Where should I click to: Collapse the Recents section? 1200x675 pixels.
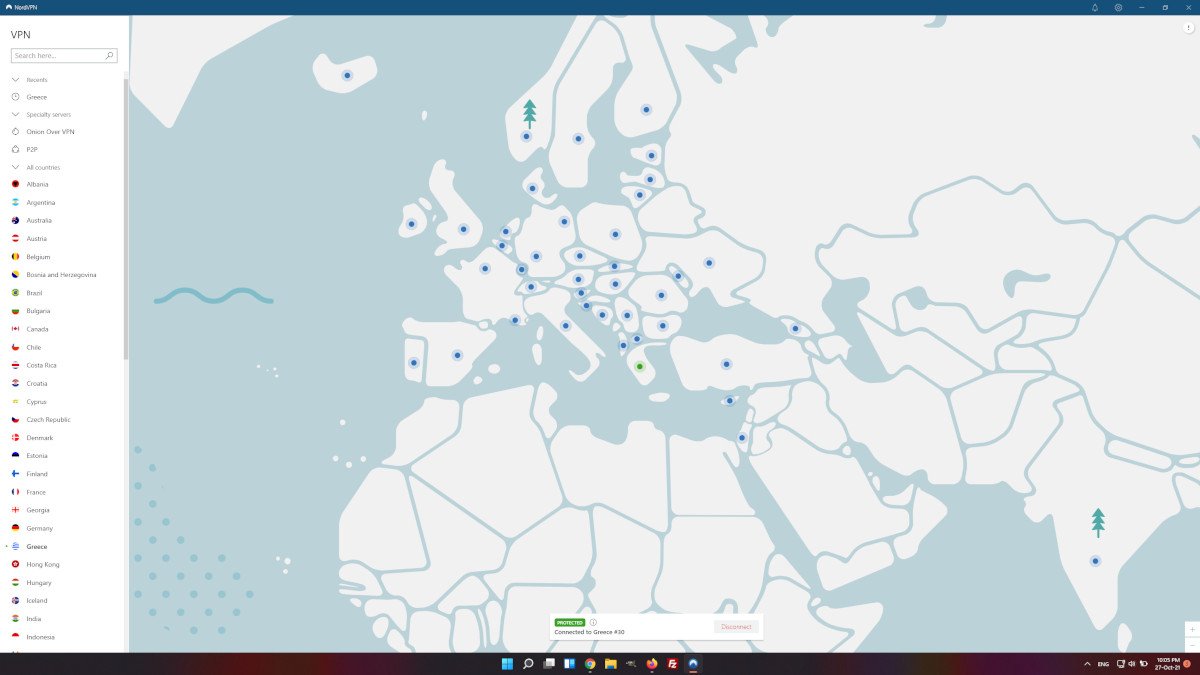pos(16,80)
